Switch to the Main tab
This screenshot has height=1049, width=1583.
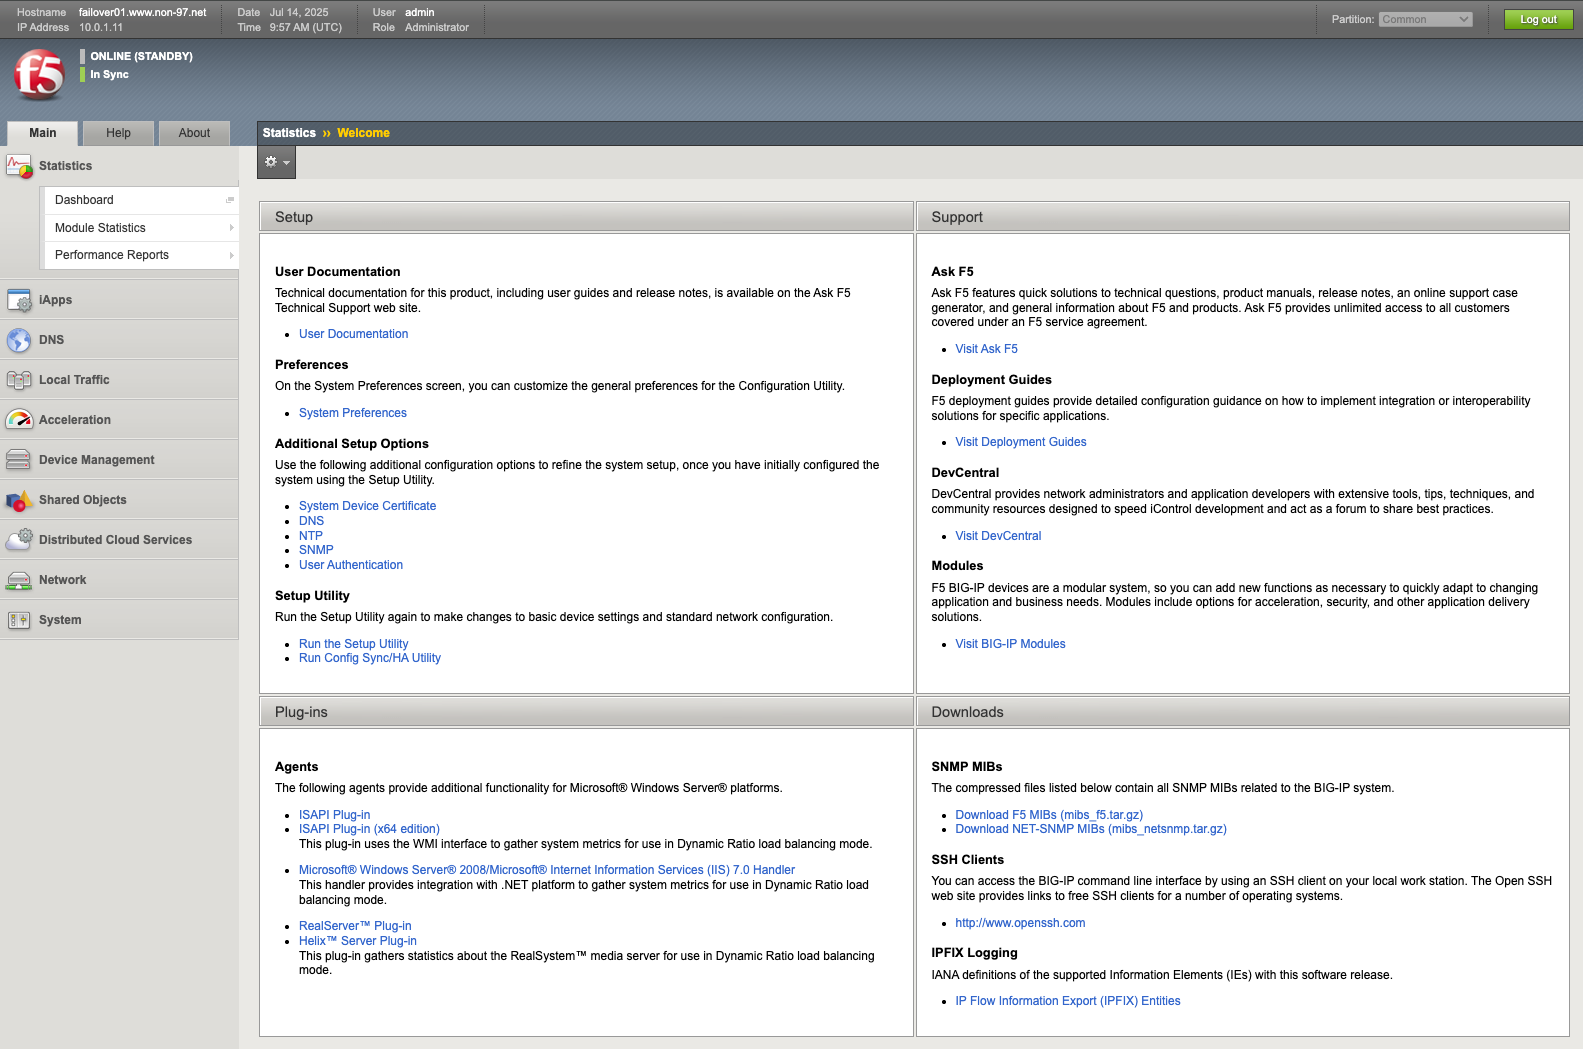point(43,133)
